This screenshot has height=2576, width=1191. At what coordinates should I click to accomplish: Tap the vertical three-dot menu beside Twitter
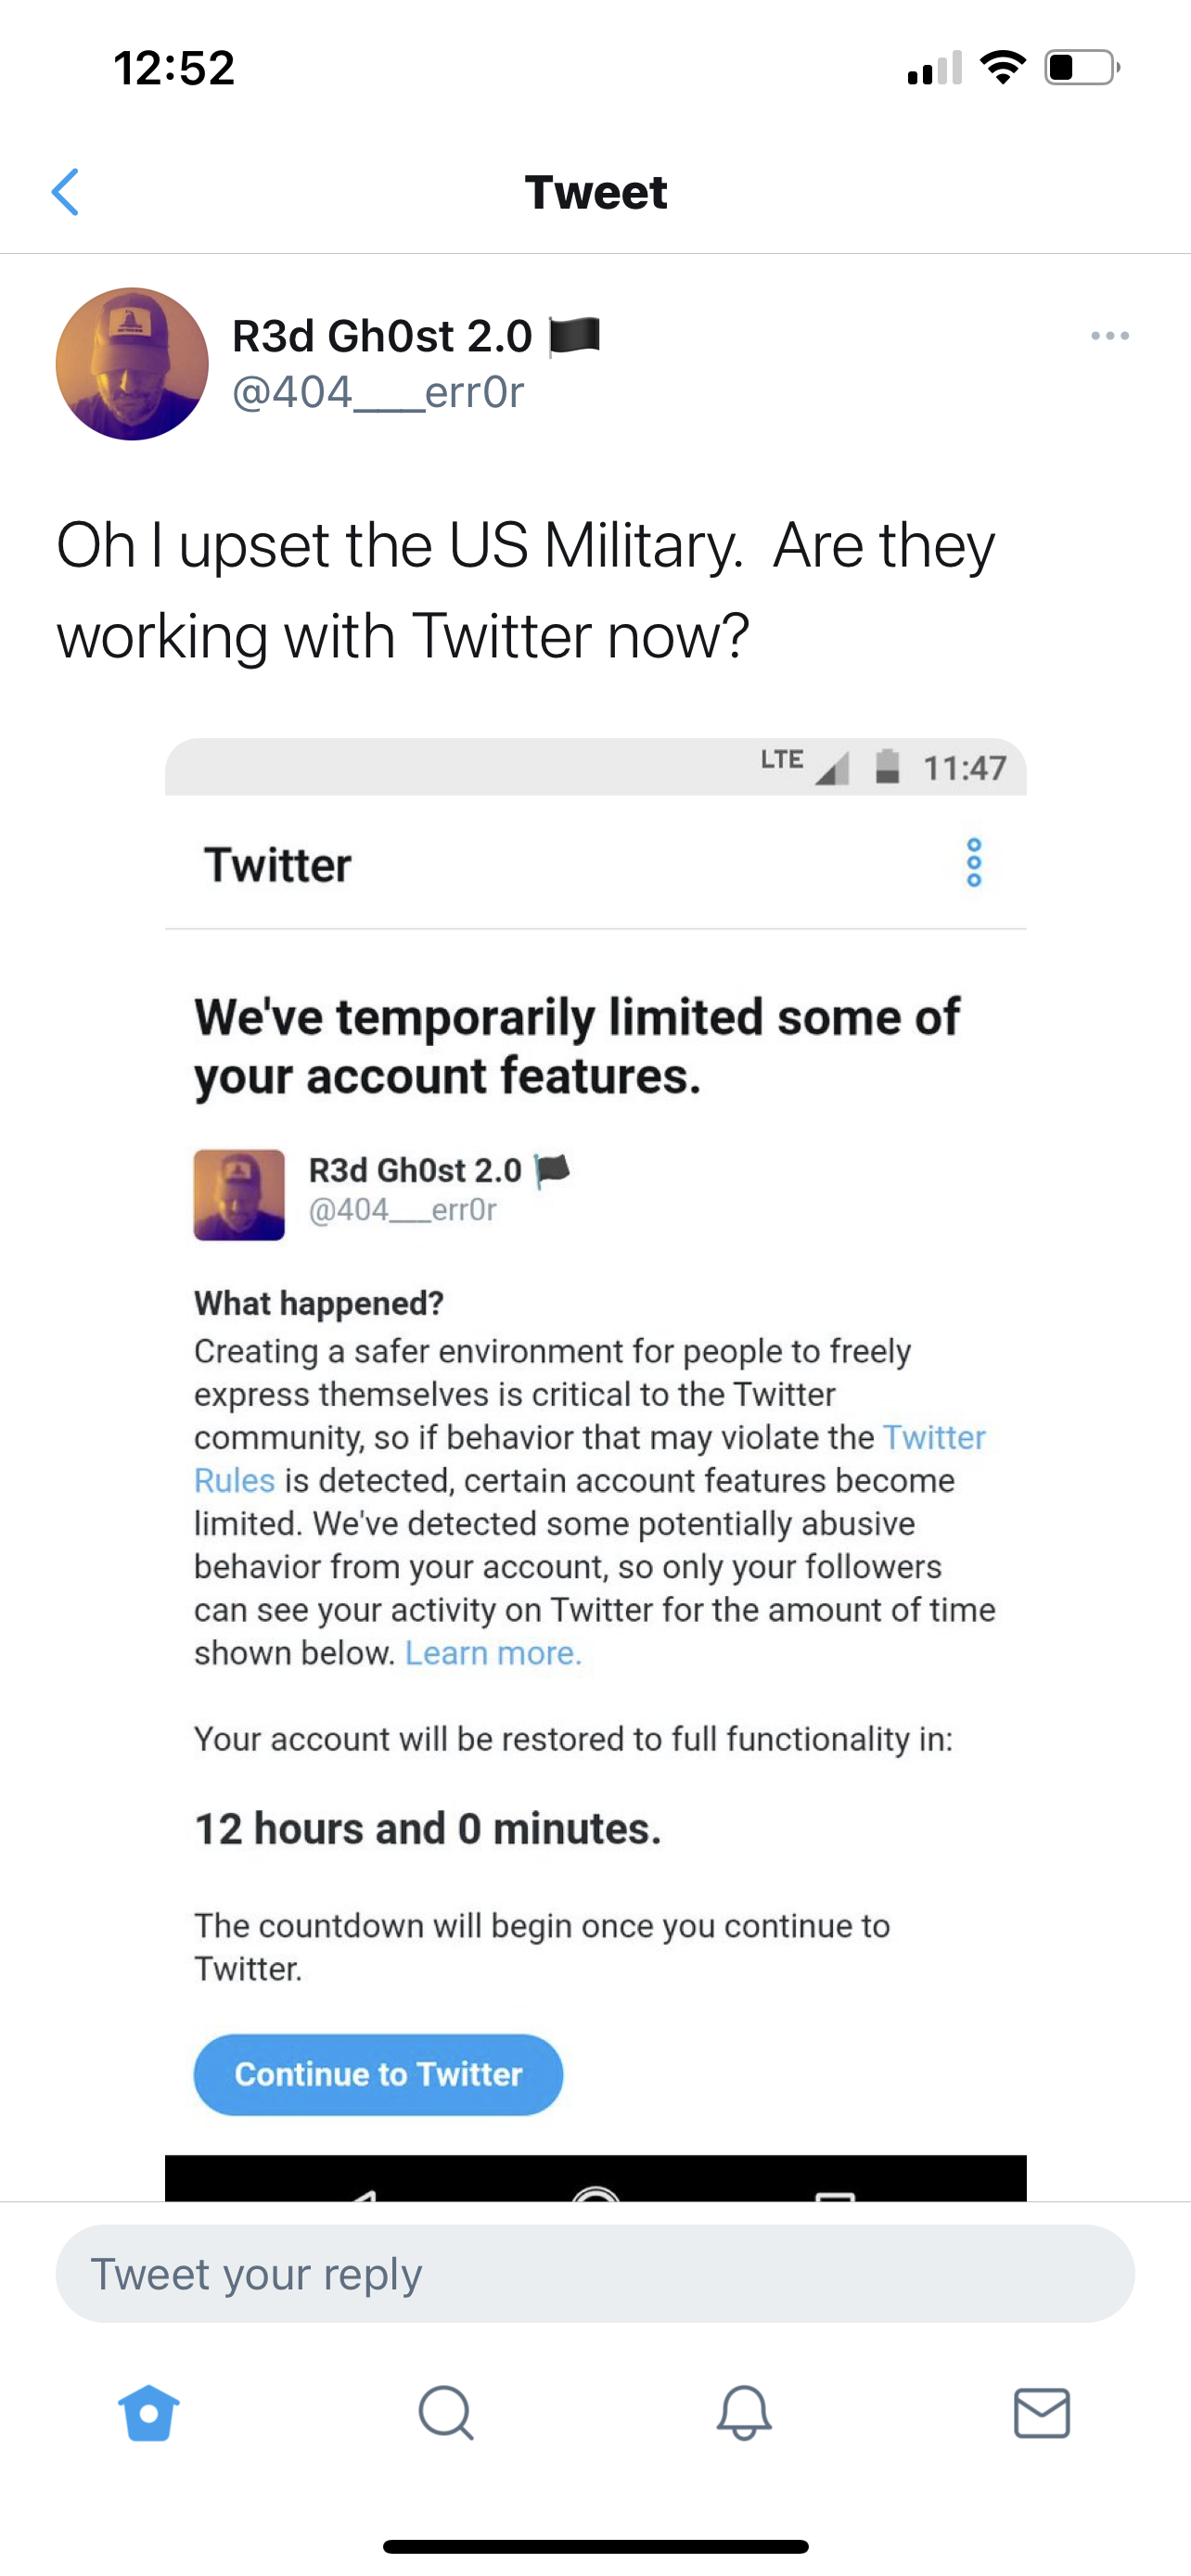(x=974, y=863)
